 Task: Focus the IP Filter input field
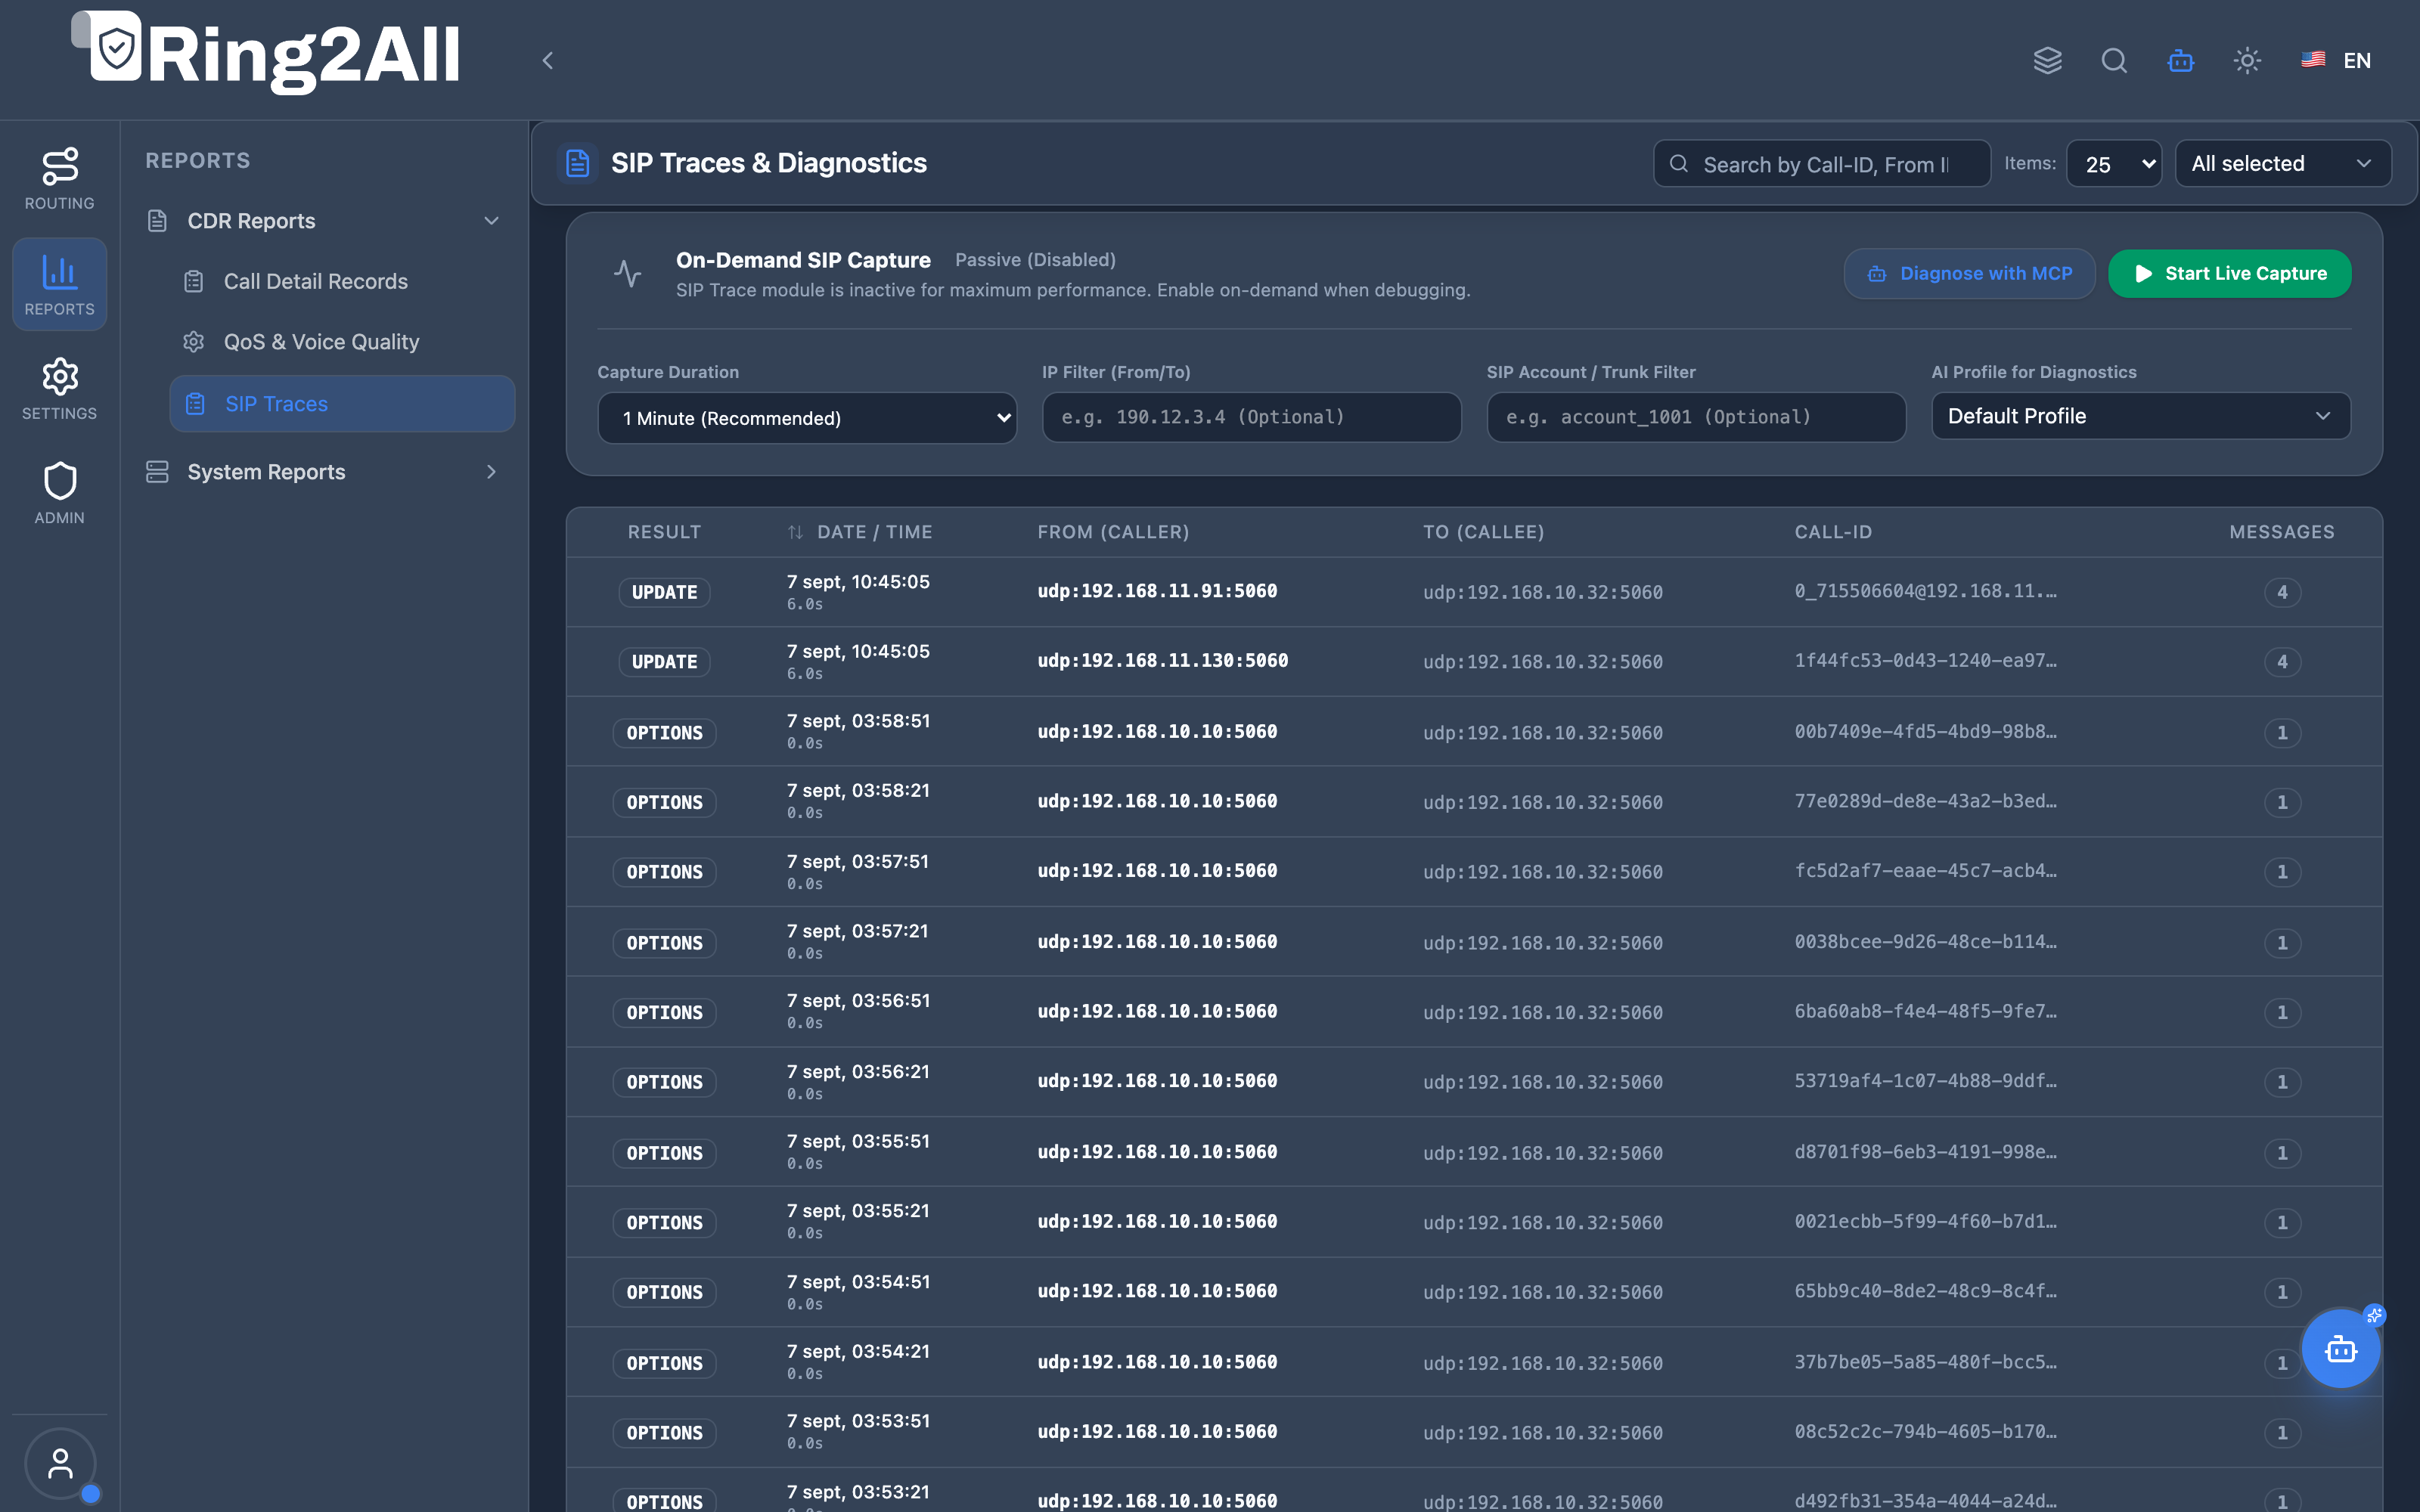coord(1252,417)
